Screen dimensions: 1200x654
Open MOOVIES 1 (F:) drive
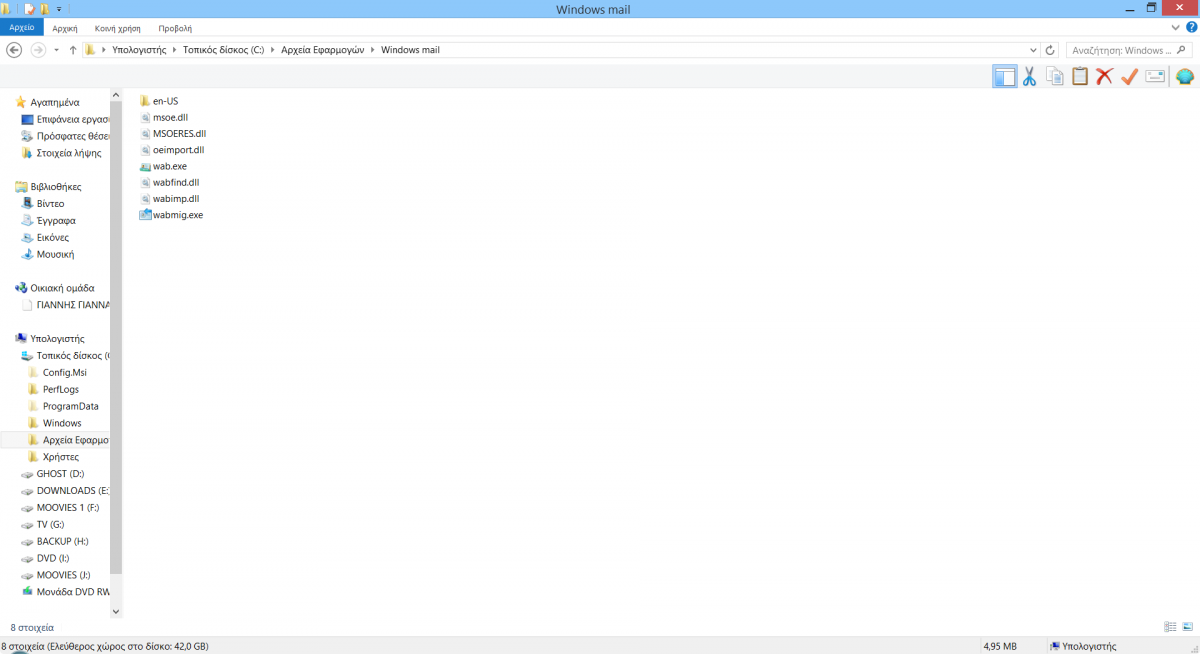coord(60,508)
